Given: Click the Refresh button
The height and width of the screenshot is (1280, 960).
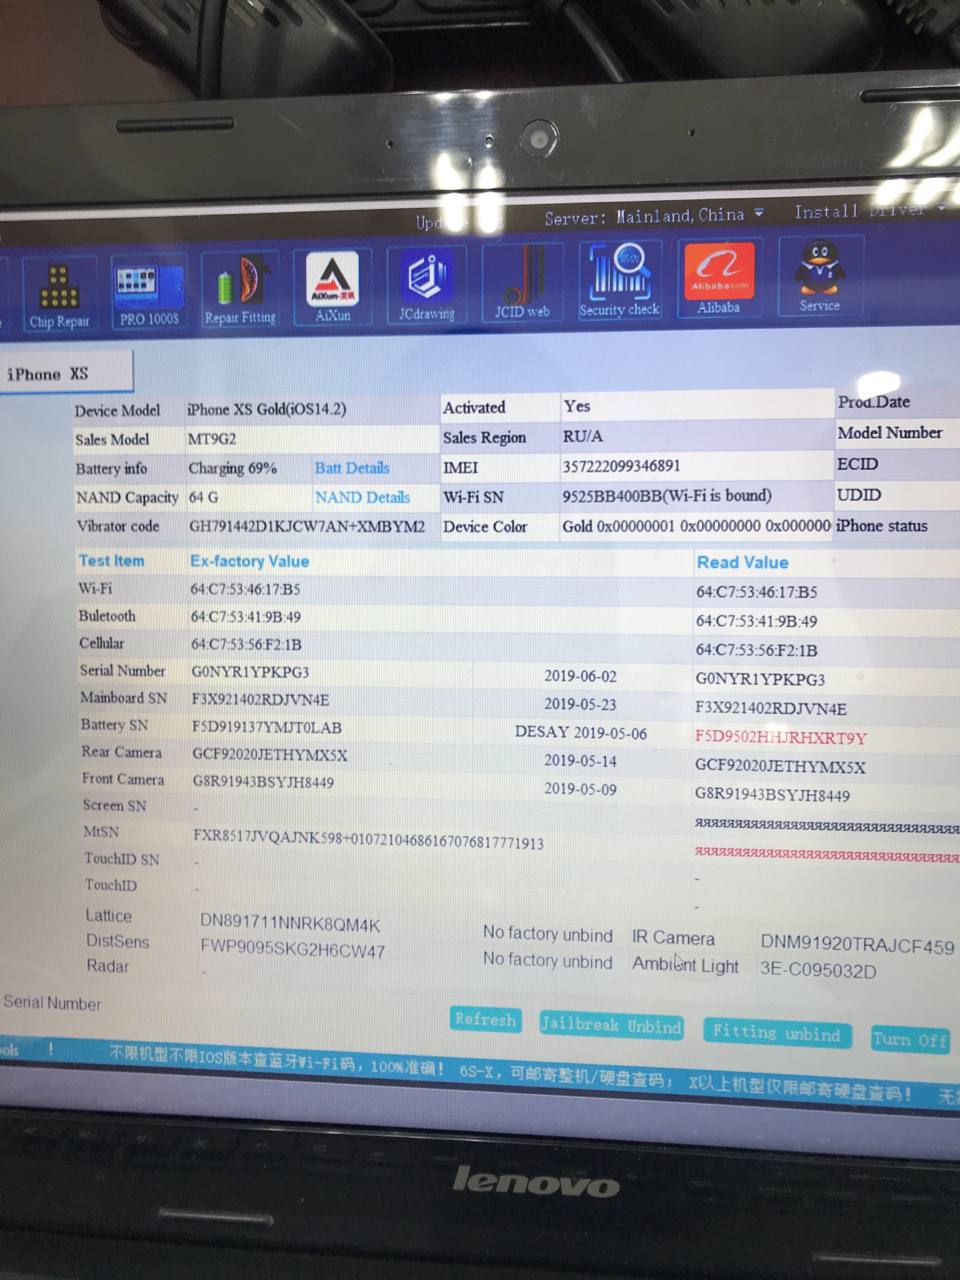Looking at the screenshot, I should [x=485, y=1020].
